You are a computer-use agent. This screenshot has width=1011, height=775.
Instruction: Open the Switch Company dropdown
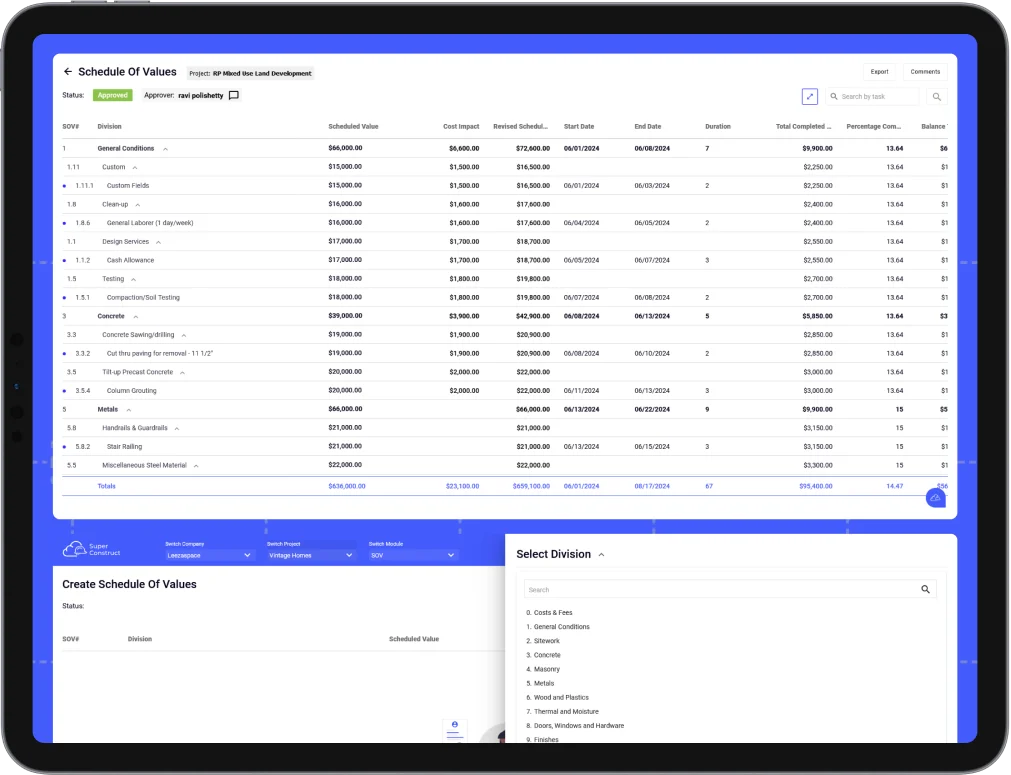click(x=208, y=555)
